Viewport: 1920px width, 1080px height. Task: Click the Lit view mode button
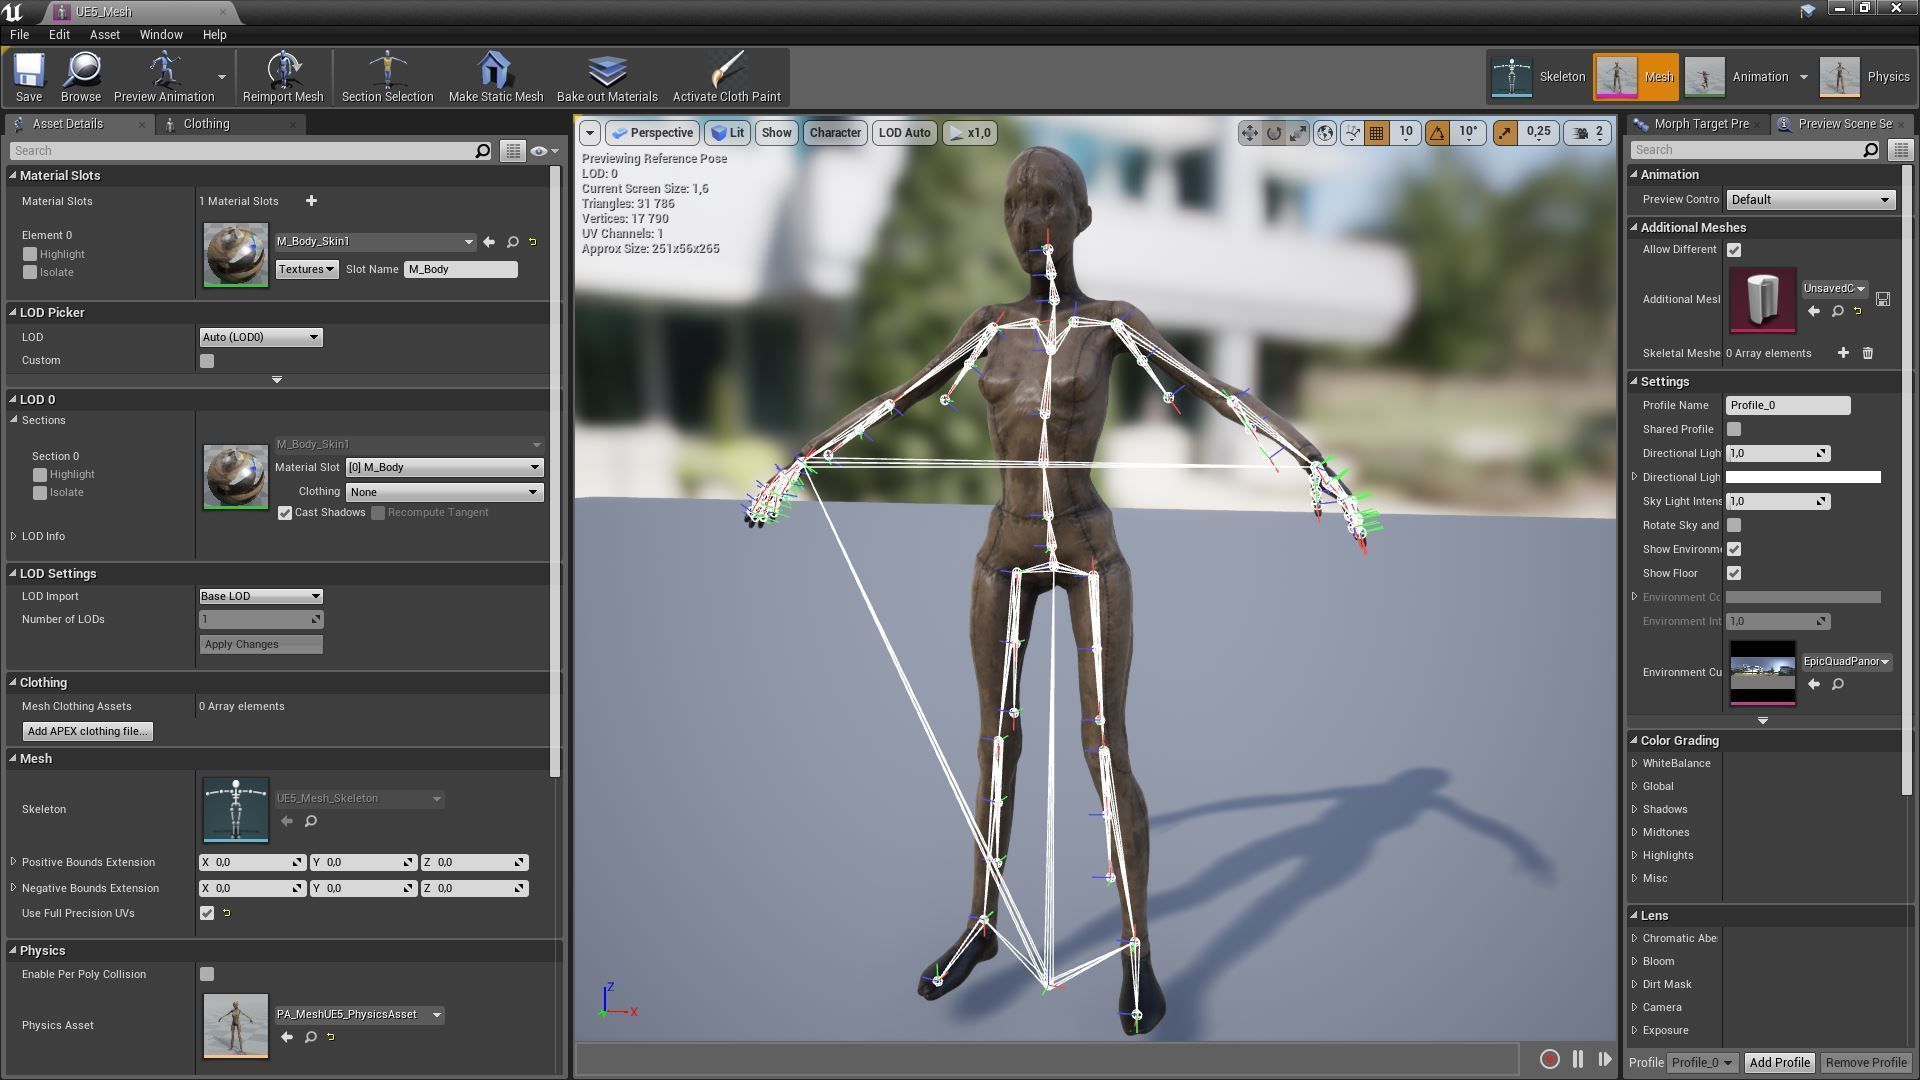[x=728, y=133]
